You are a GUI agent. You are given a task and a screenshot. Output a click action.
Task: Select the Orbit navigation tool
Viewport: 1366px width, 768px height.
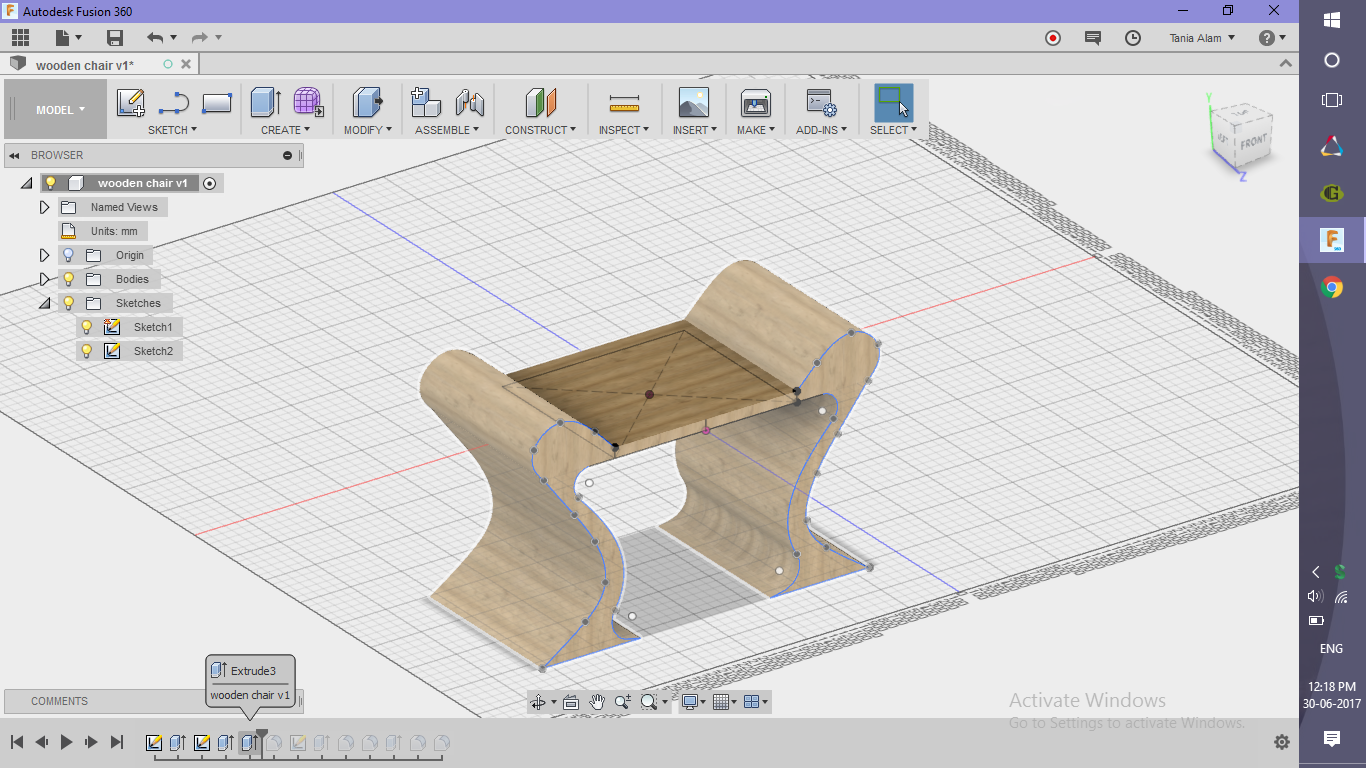click(x=538, y=702)
